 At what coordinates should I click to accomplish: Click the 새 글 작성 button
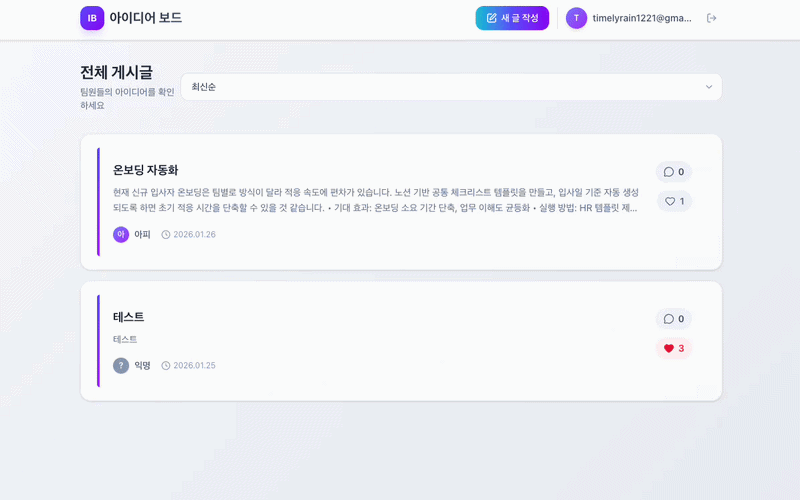[512, 18]
